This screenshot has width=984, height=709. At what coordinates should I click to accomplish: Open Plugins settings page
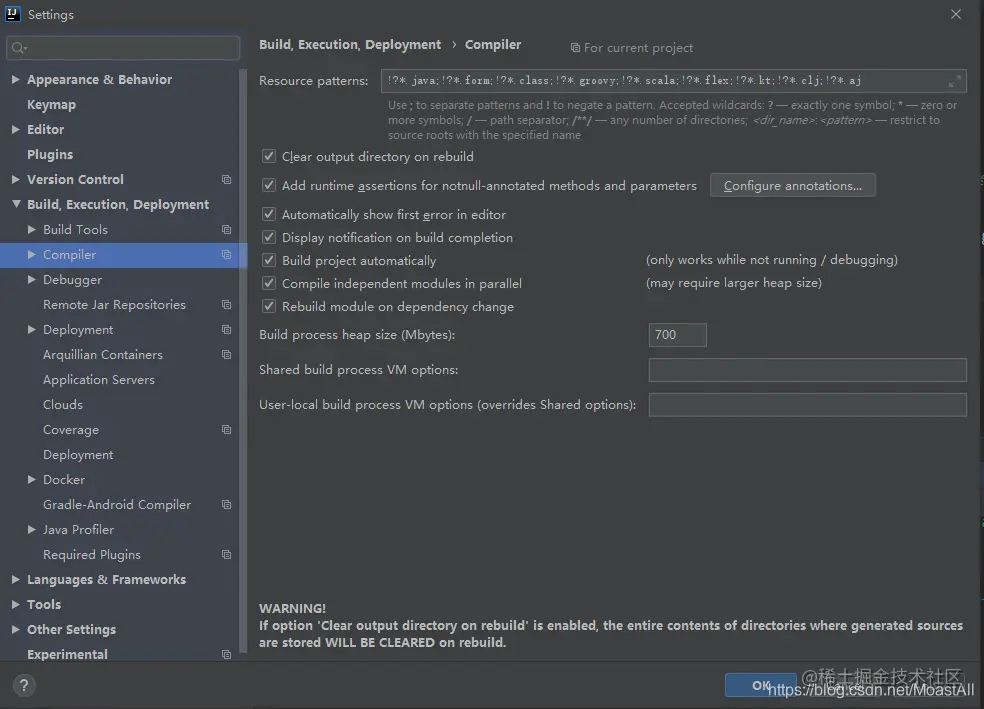click(x=50, y=154)
